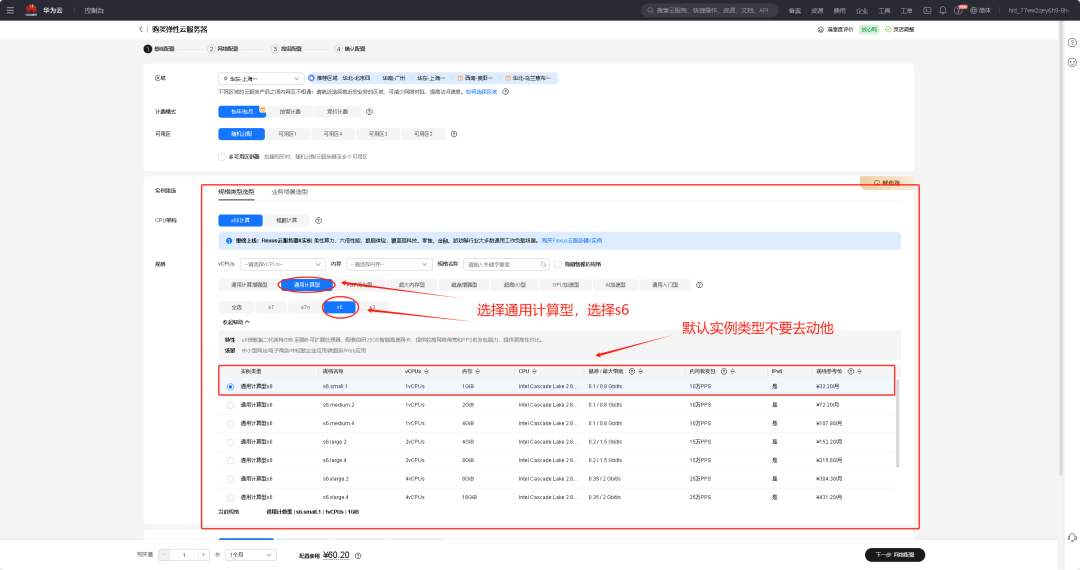
Task: Go back using the arrow beside page title
Action: 141,30
